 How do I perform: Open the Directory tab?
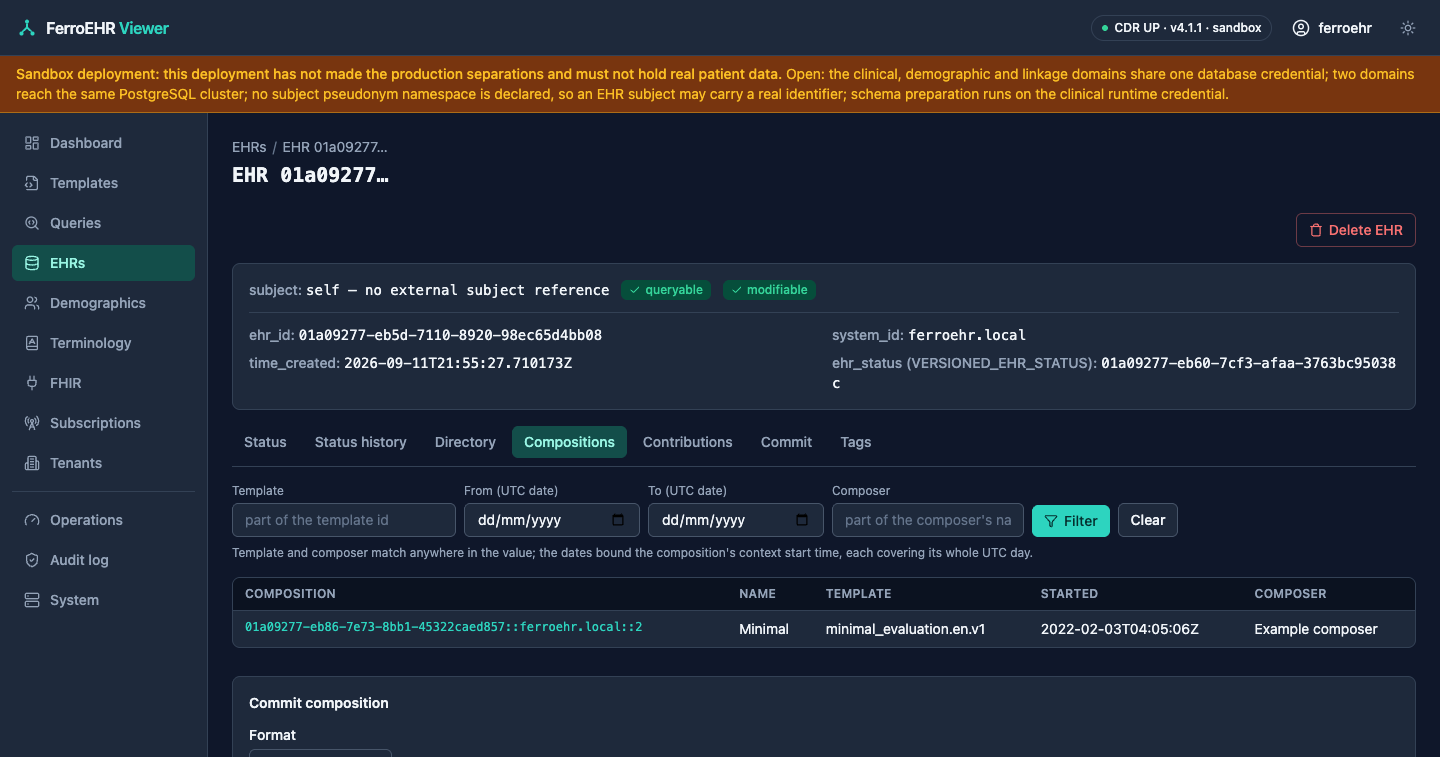[x=465, y=442]
